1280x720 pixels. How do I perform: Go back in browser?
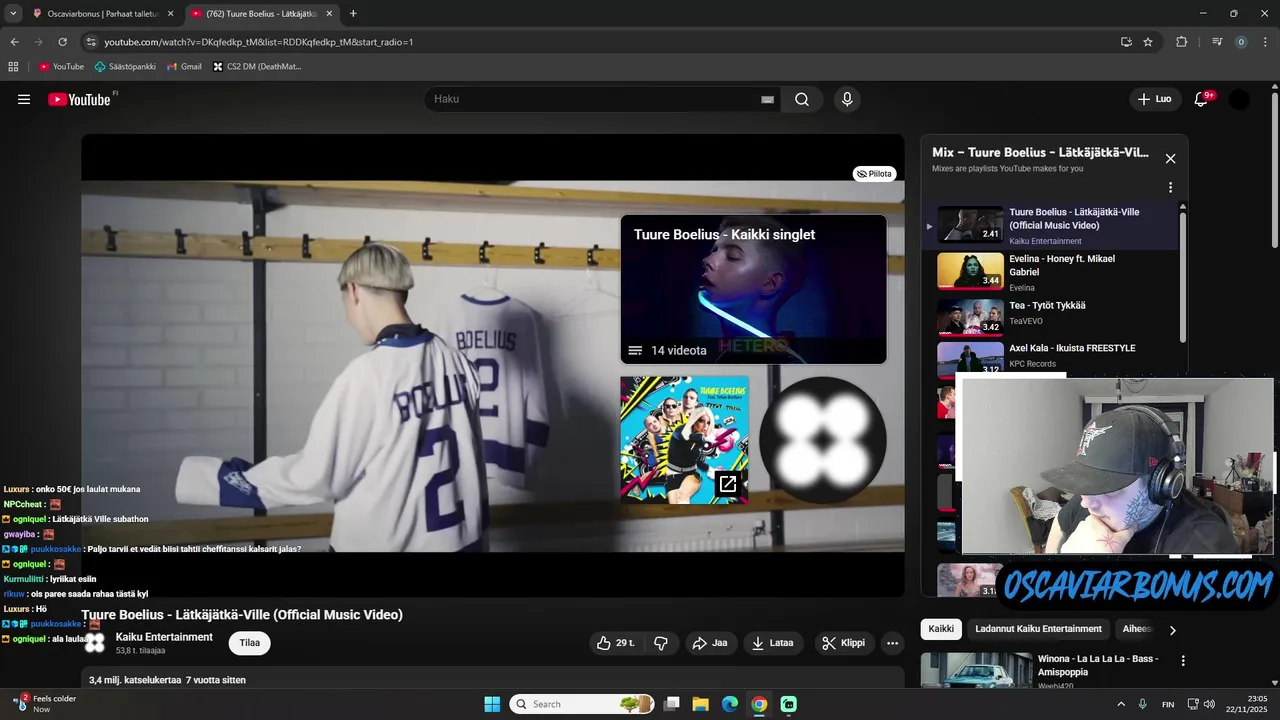point(14,42)
